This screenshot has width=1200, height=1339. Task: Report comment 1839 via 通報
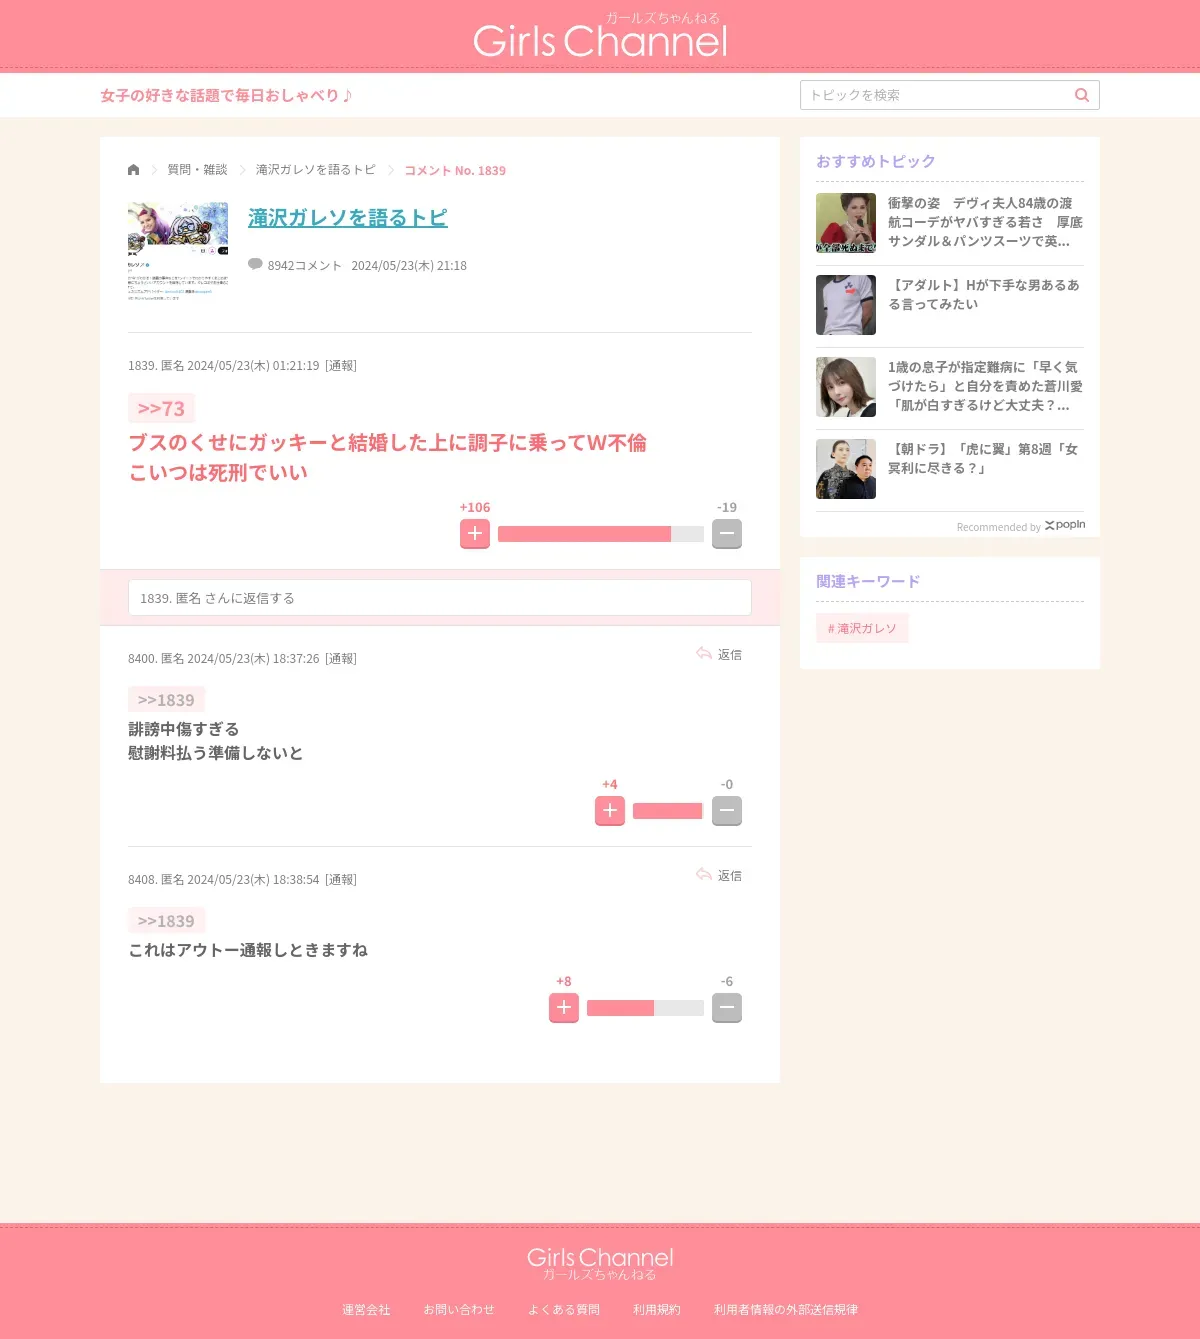coord(341,366)
